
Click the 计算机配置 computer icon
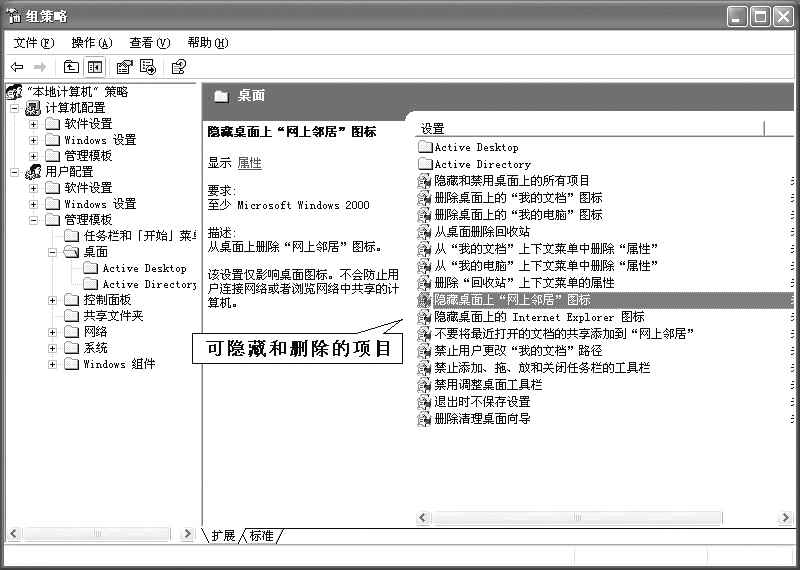click(x=33, y=108)
